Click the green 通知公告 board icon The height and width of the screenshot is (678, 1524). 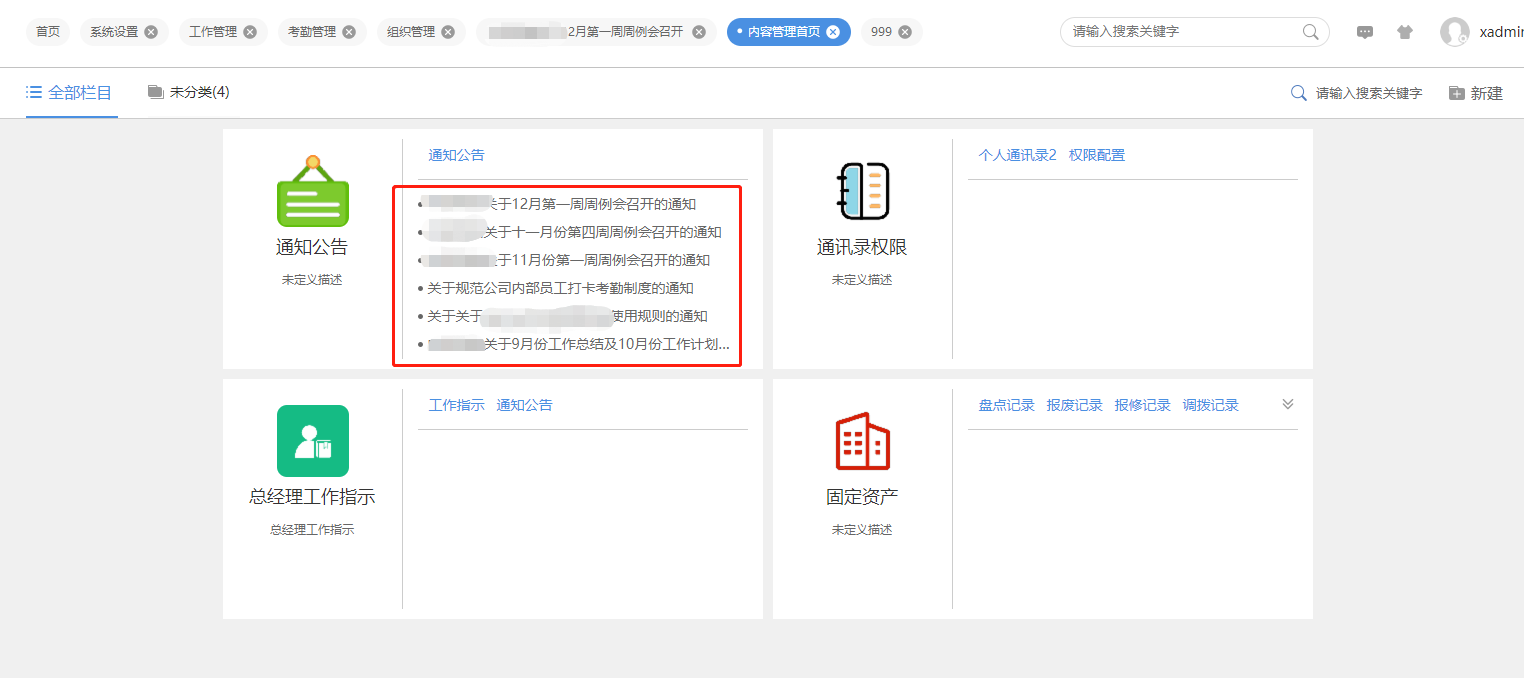(x=312, y=192)
